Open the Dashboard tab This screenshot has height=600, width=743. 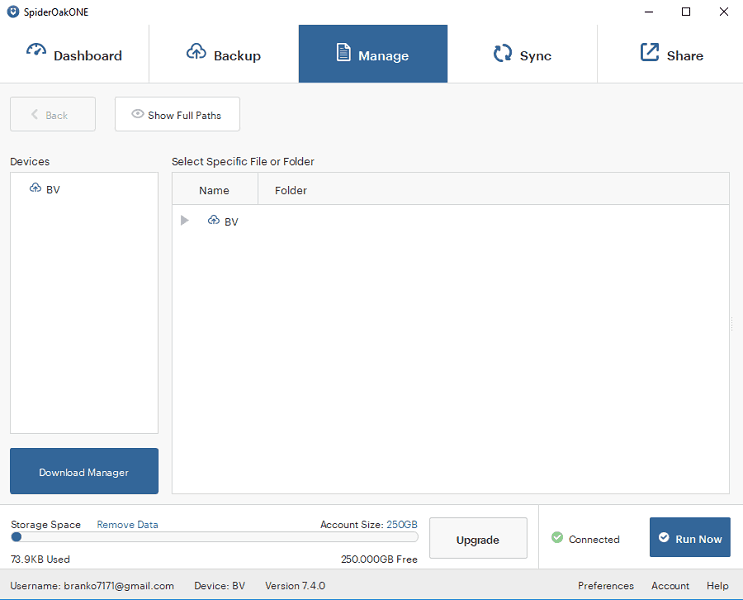coord(74,54)
